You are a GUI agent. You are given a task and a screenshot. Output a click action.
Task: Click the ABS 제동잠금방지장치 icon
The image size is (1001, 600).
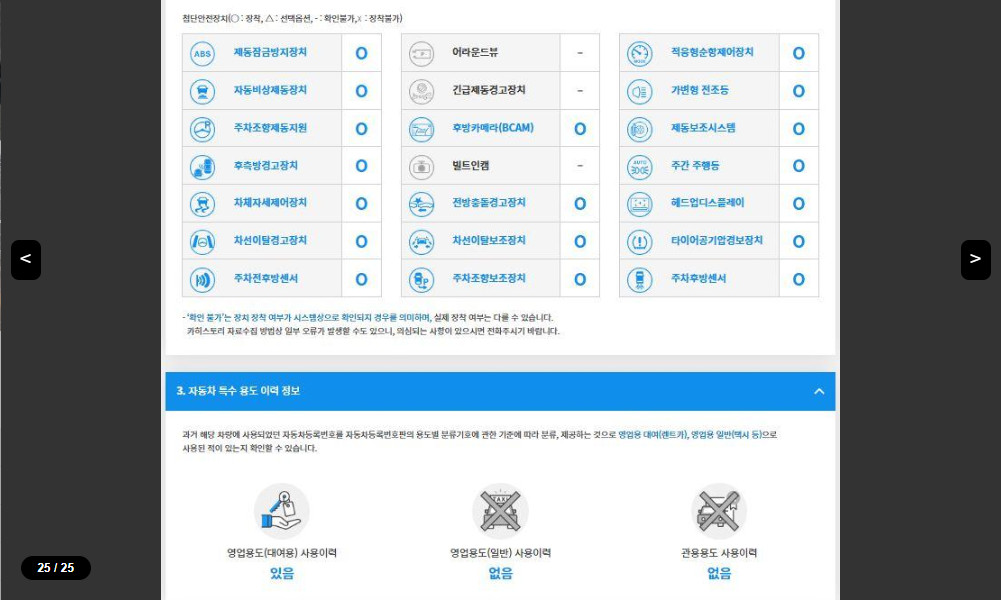203,53
